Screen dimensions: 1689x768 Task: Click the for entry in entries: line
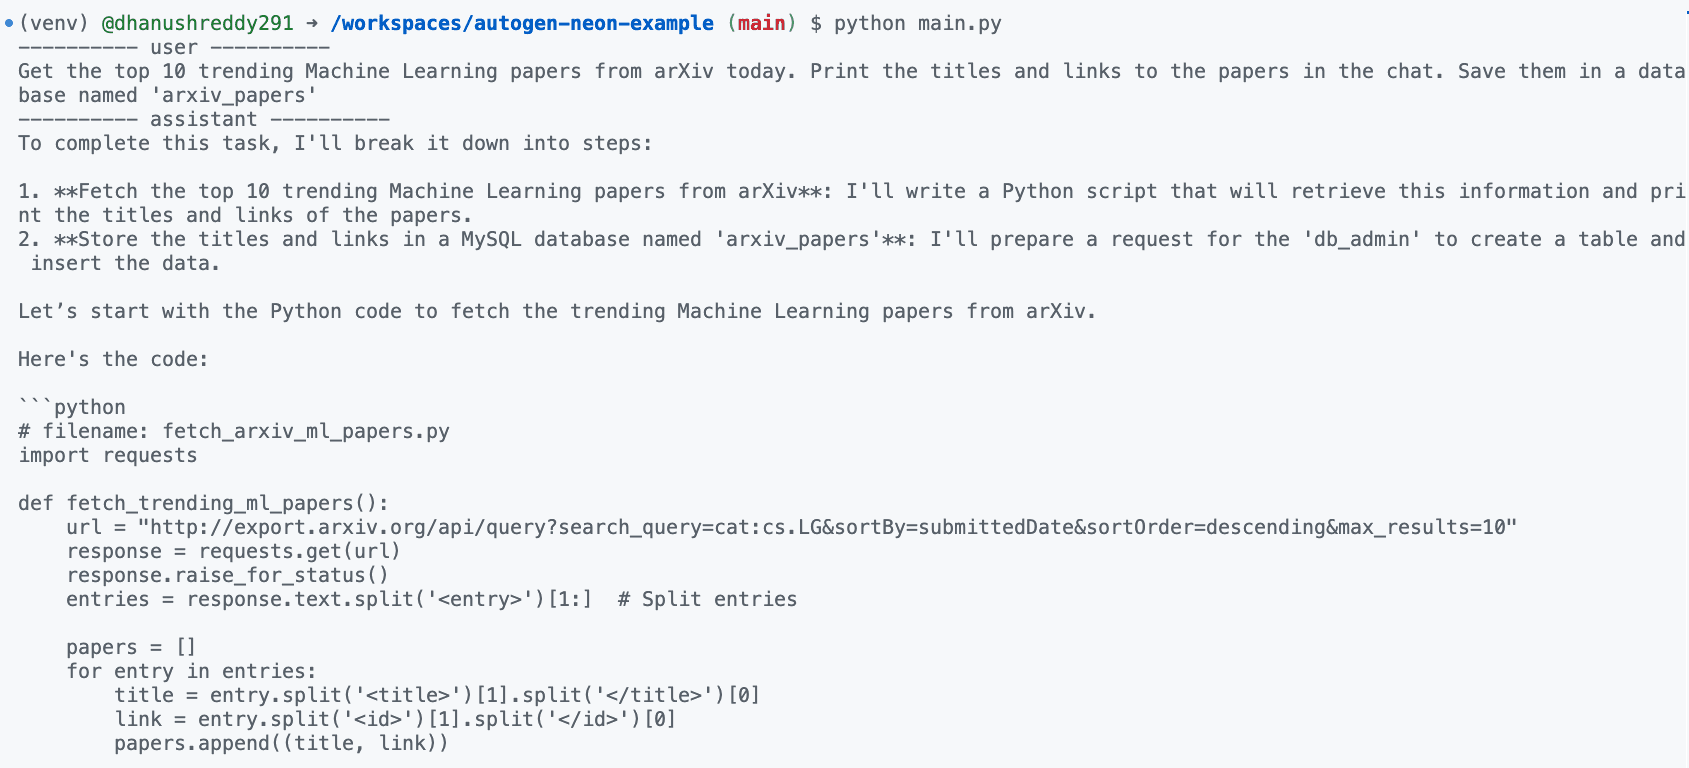(191, 671)
